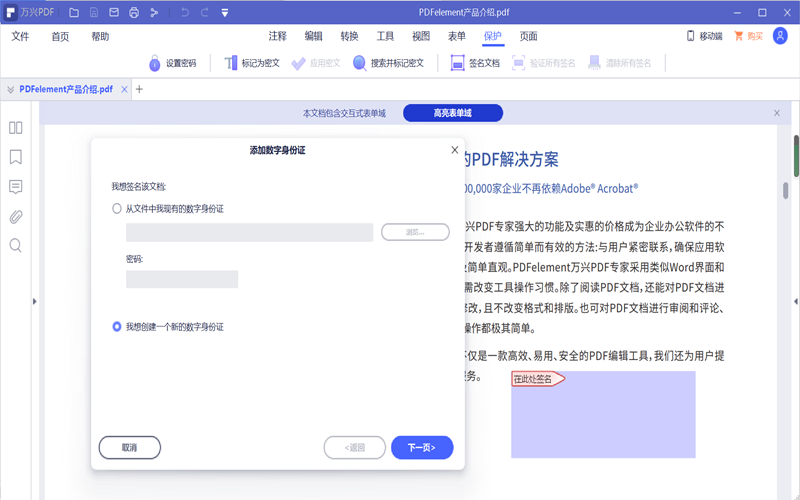Switch to the 表单 menu tab
Viewport: 800px width, 500px height.
[x=456, y=36]
